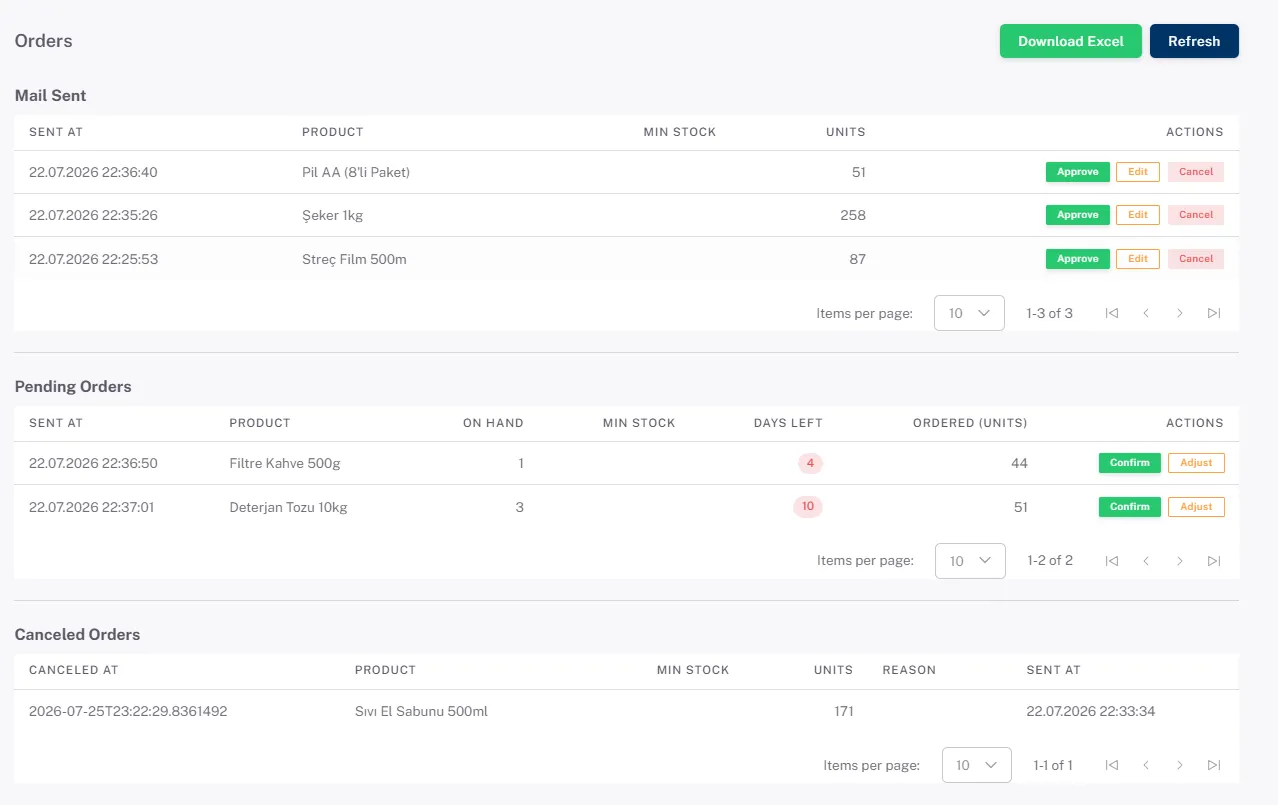Confirm the Deterjan Tozu 10kg pending order

point(1130,507)
